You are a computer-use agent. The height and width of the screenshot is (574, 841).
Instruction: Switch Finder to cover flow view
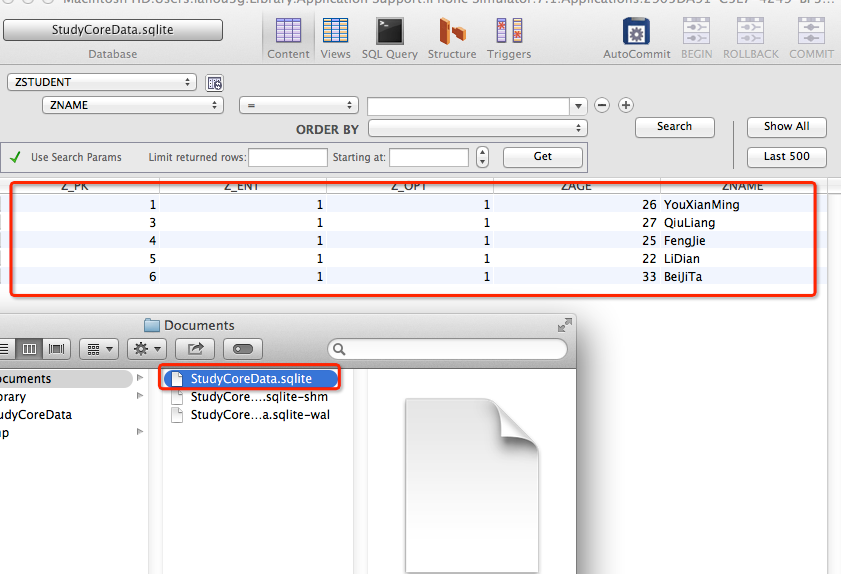(56, 349)
